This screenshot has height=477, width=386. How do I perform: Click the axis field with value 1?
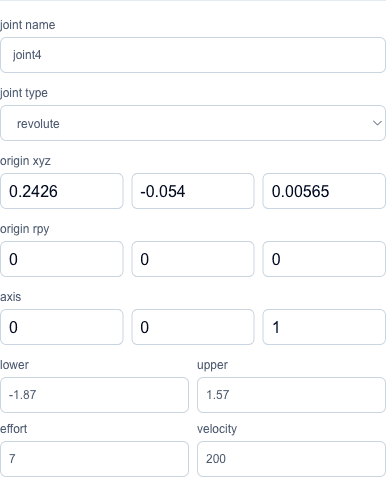pyautogui.click(x=324, y=327)
